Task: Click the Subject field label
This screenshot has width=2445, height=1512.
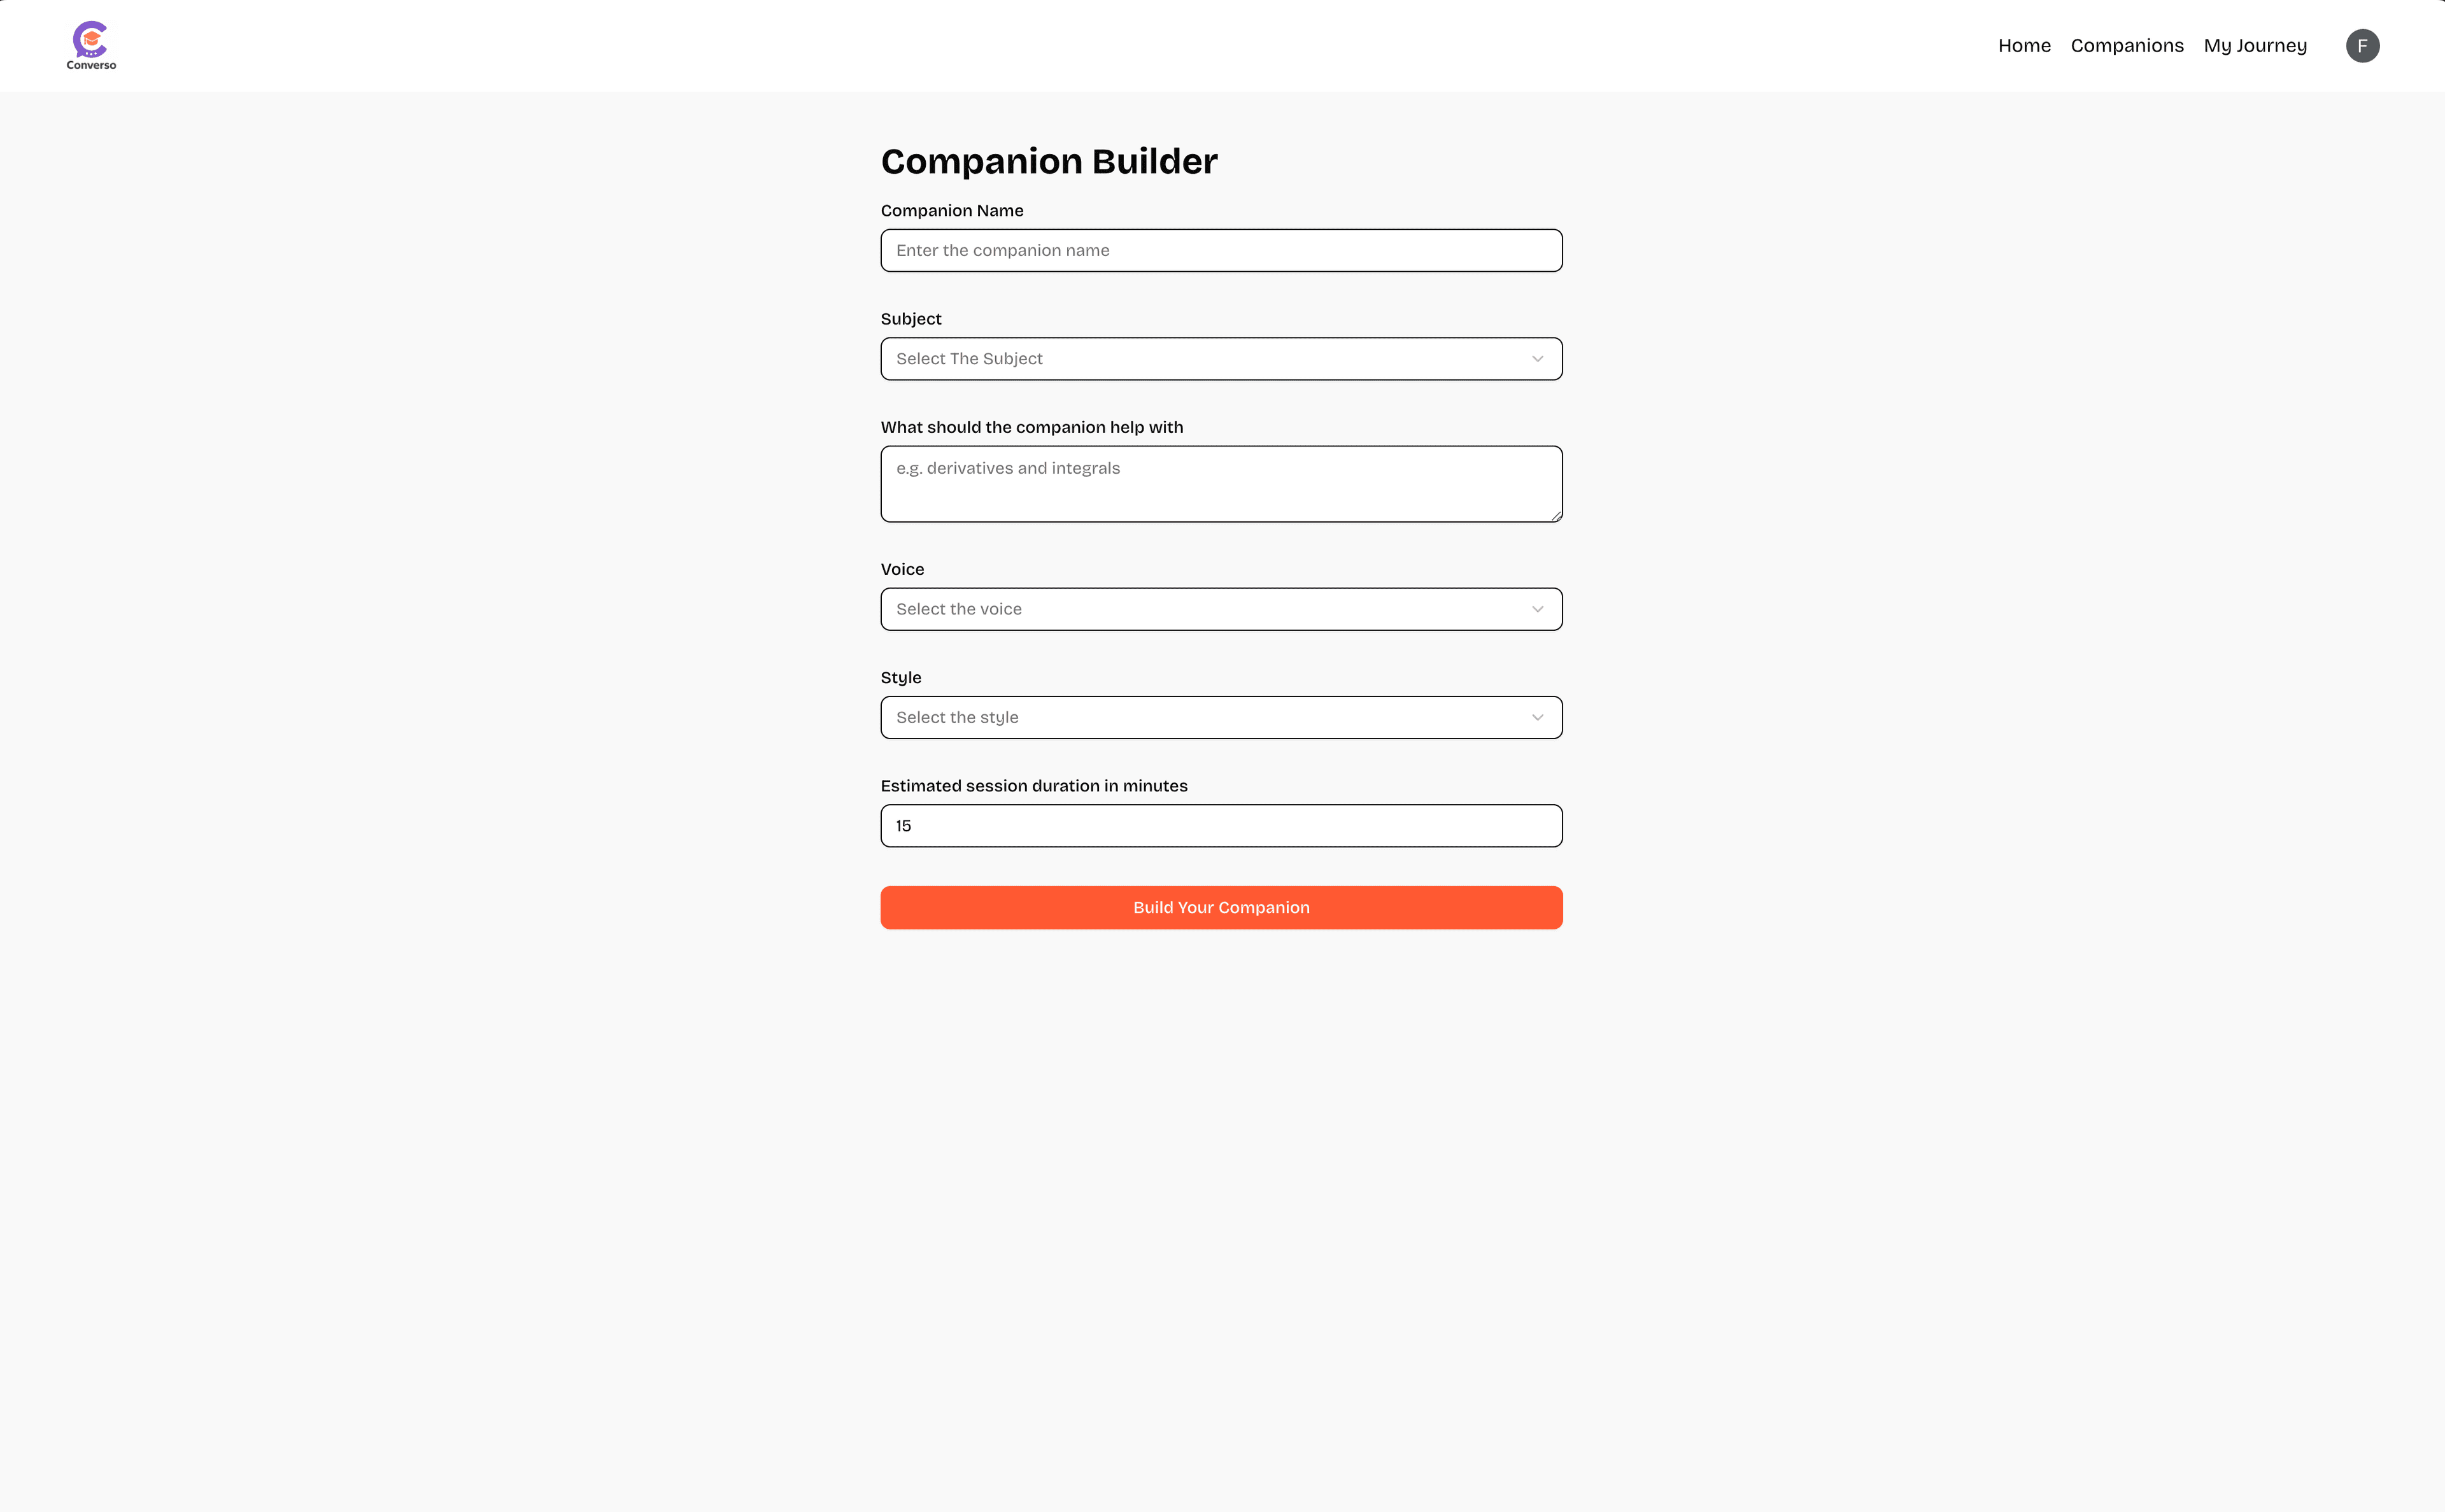Action: (x=911, y=319)
